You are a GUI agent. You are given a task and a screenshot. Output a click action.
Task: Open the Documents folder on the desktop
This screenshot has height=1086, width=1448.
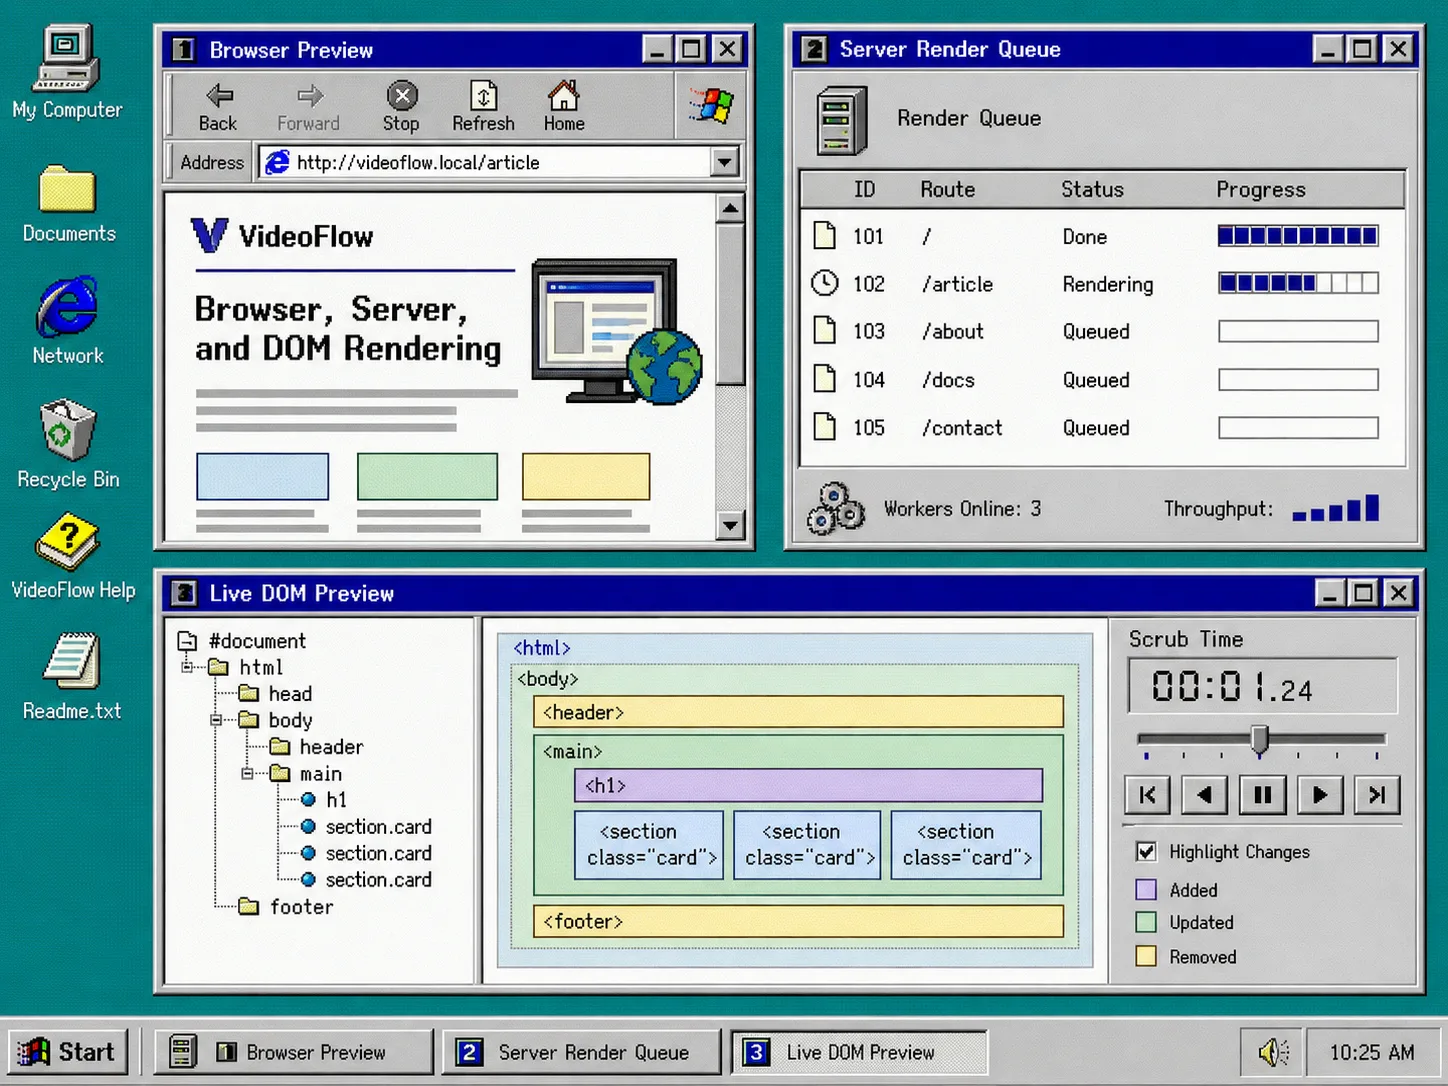(68, 204)
